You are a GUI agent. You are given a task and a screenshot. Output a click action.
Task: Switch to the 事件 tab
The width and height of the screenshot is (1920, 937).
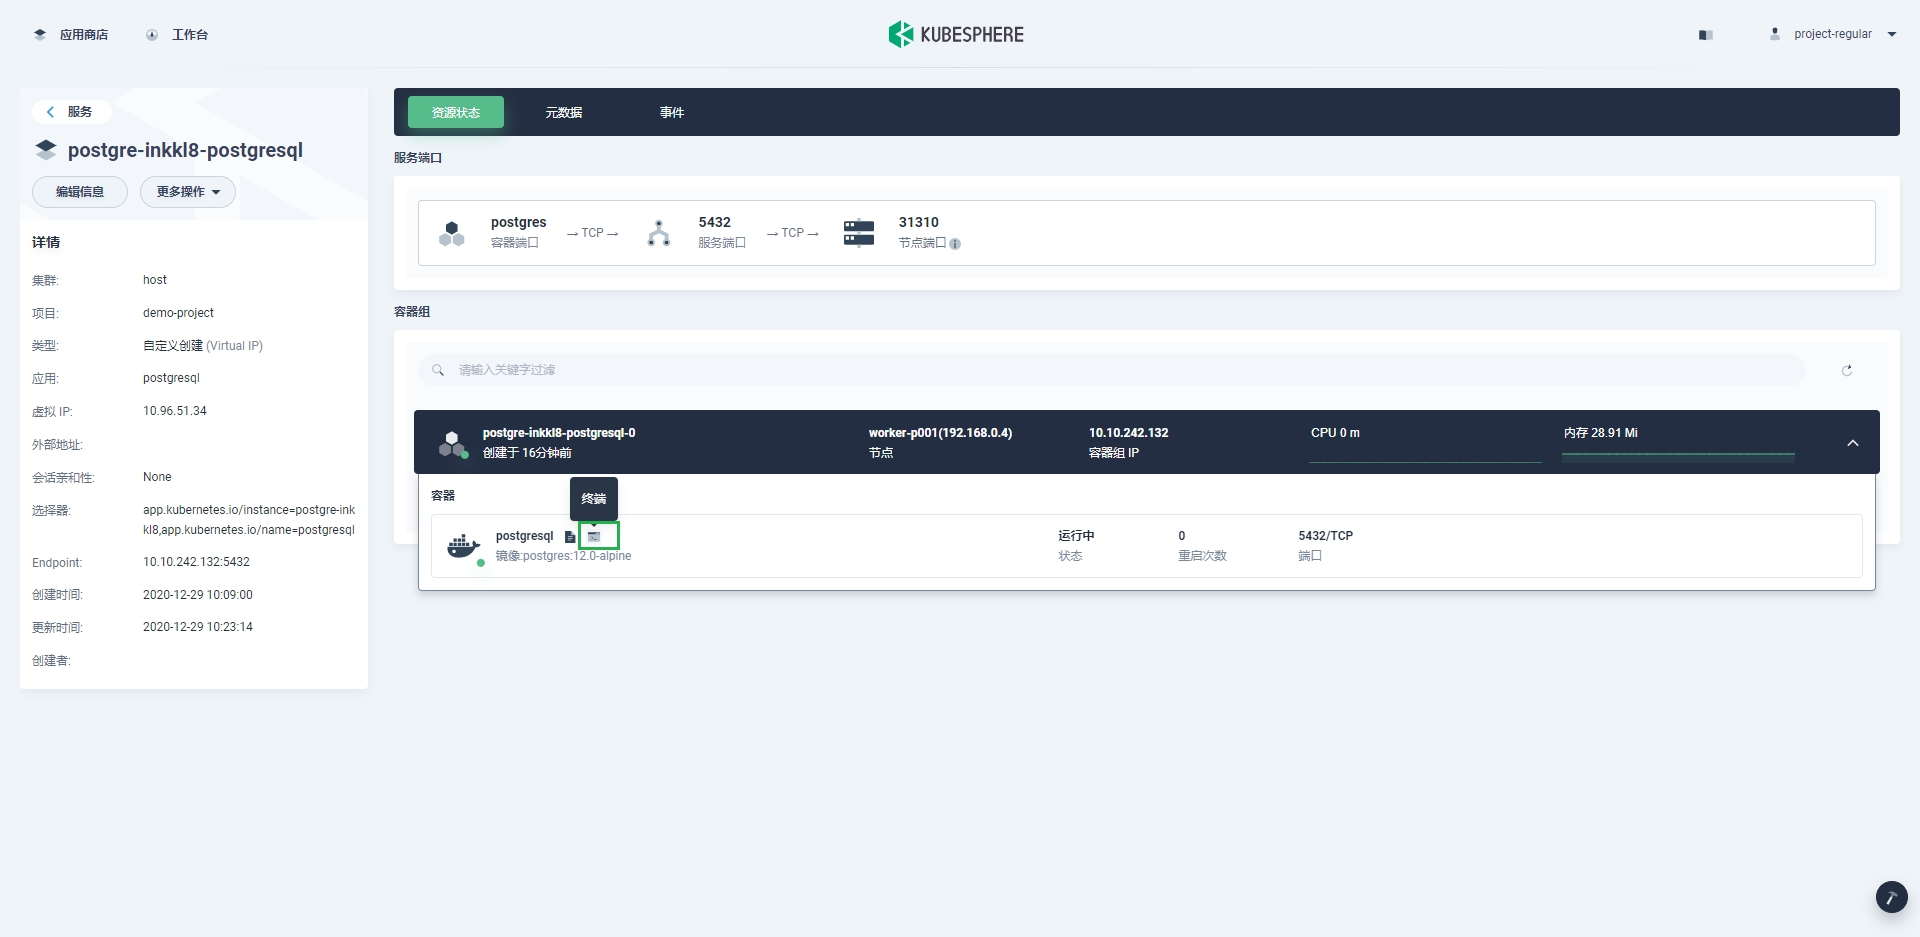coord(672,113)
